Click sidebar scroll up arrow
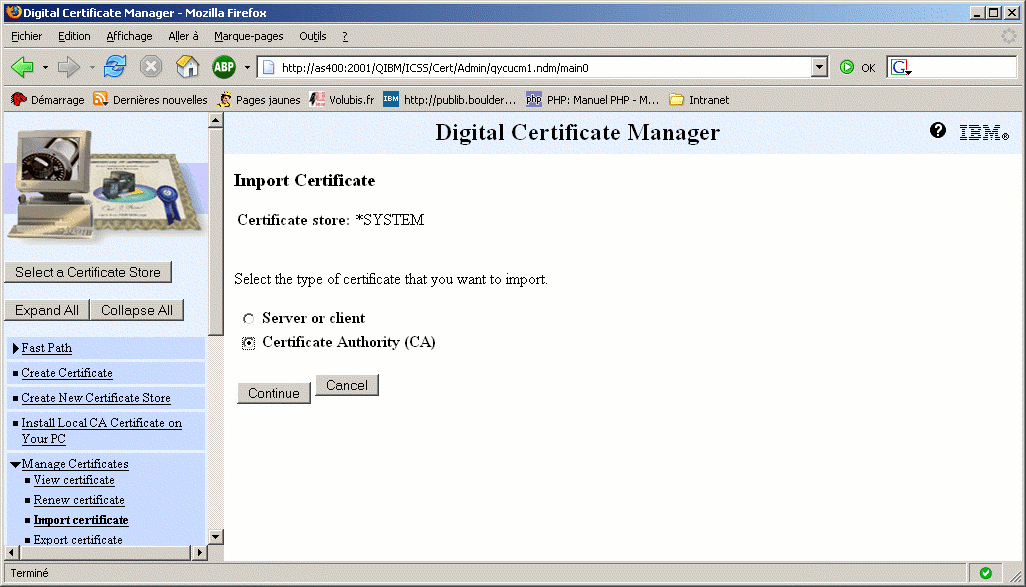The width and height of the screenshot is (1026, 587). coord(216,120)
